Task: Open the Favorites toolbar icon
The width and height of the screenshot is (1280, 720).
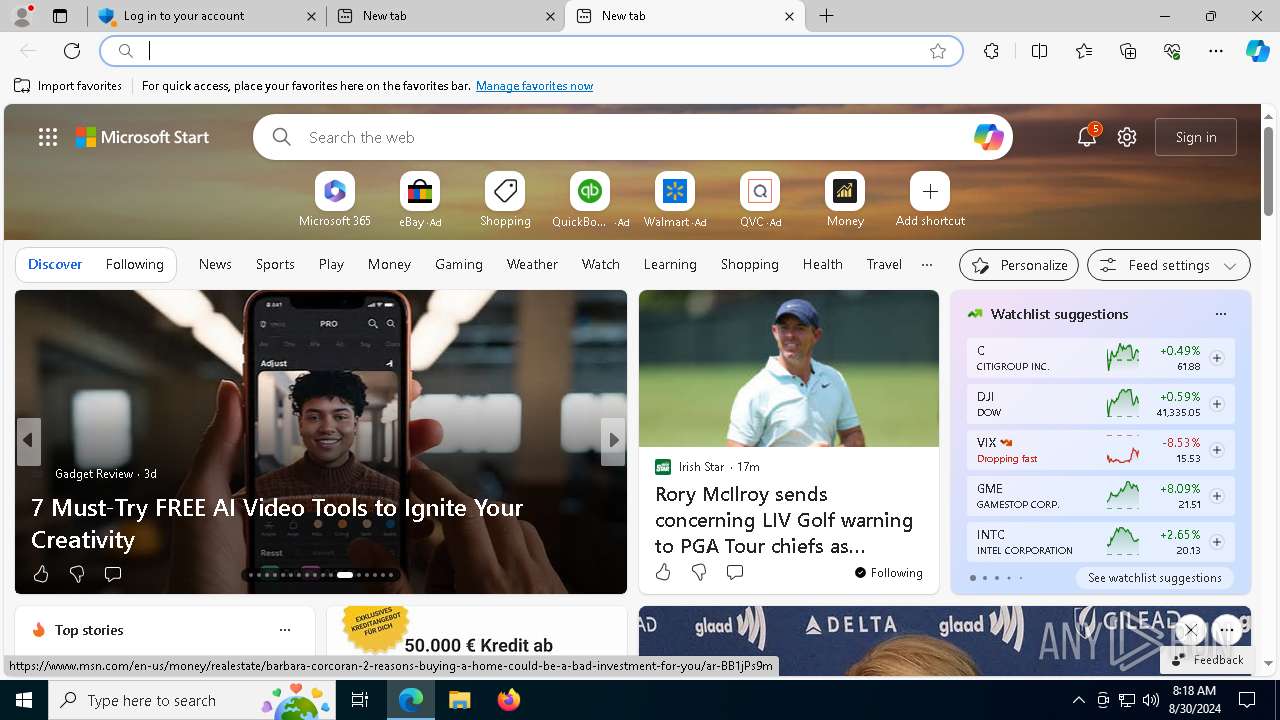Action: (x=1084, y=51)
